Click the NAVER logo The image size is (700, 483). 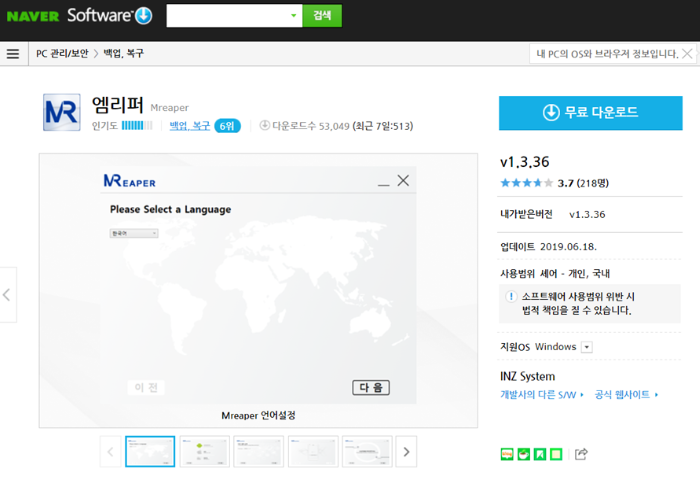click(x=33, y=17)
